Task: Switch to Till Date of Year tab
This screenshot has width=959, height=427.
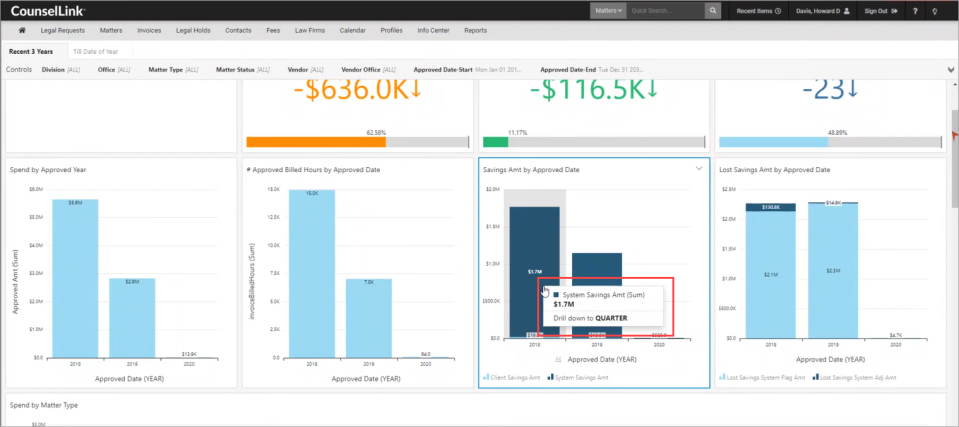Action: tap(95, 52)
